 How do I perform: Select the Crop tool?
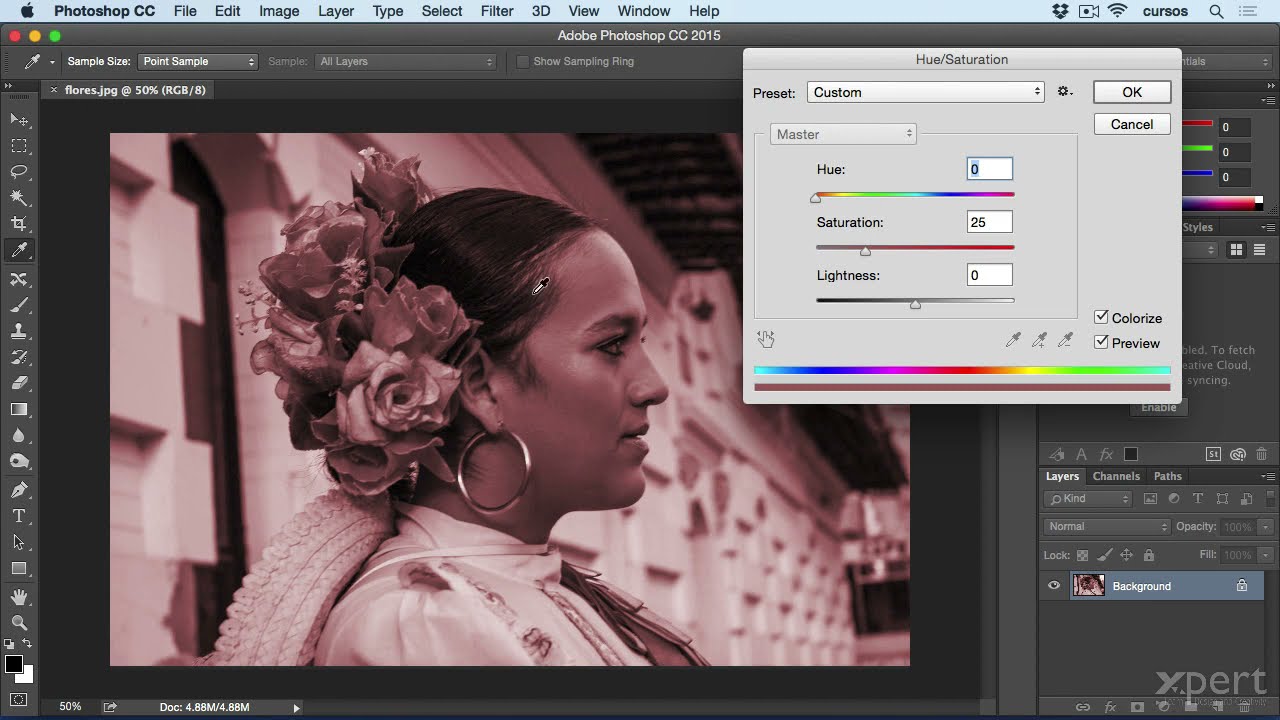coord(19,224)
